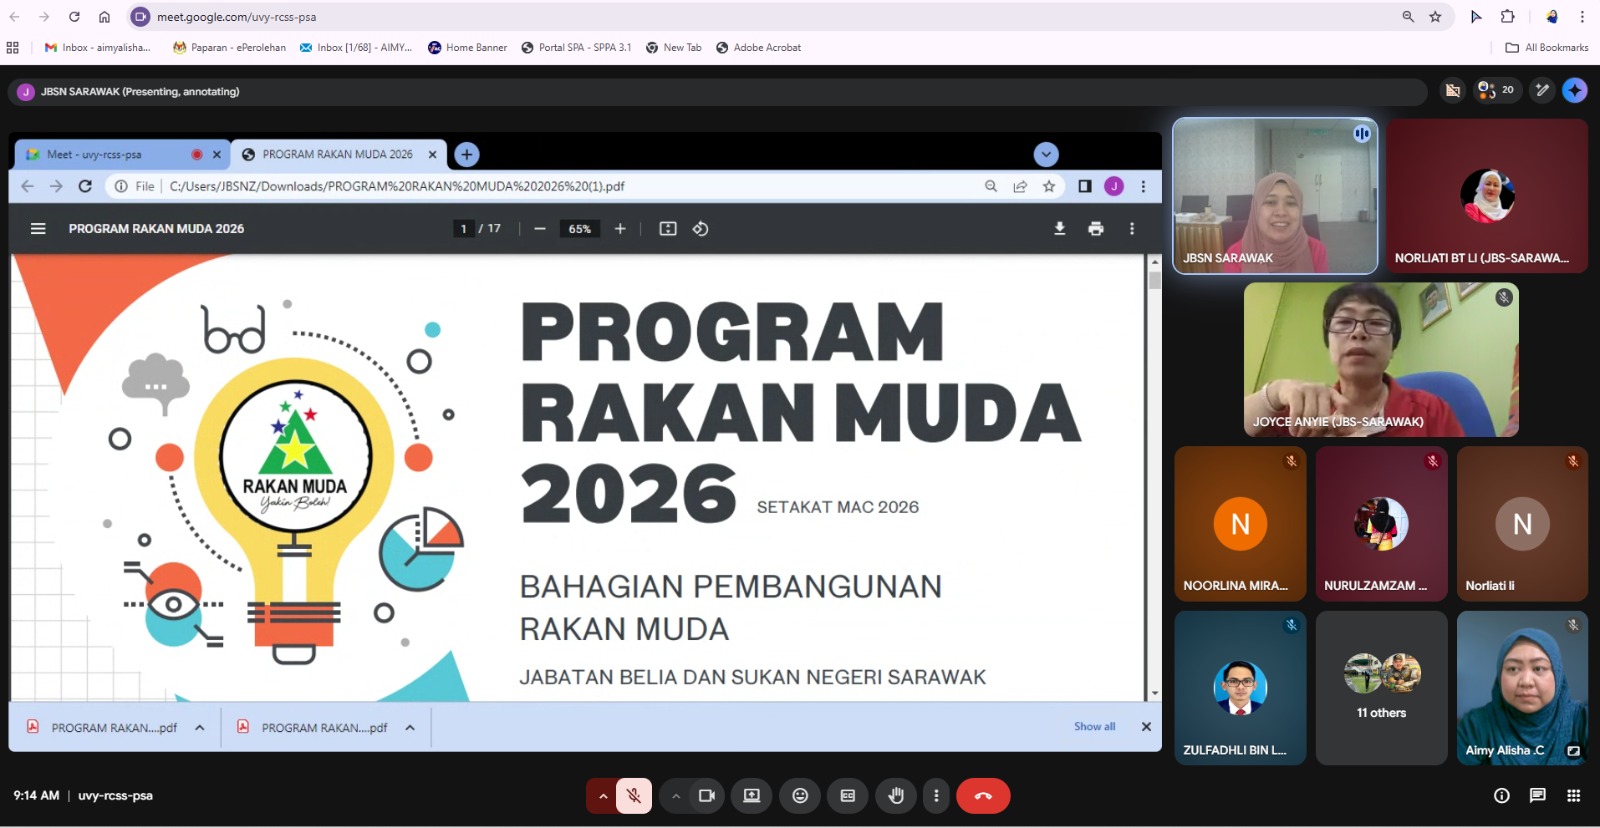The image size is (1600, 828).
Task: Select the JOYCE ANYIE video tile
Action: click(x=1381, y=359)
